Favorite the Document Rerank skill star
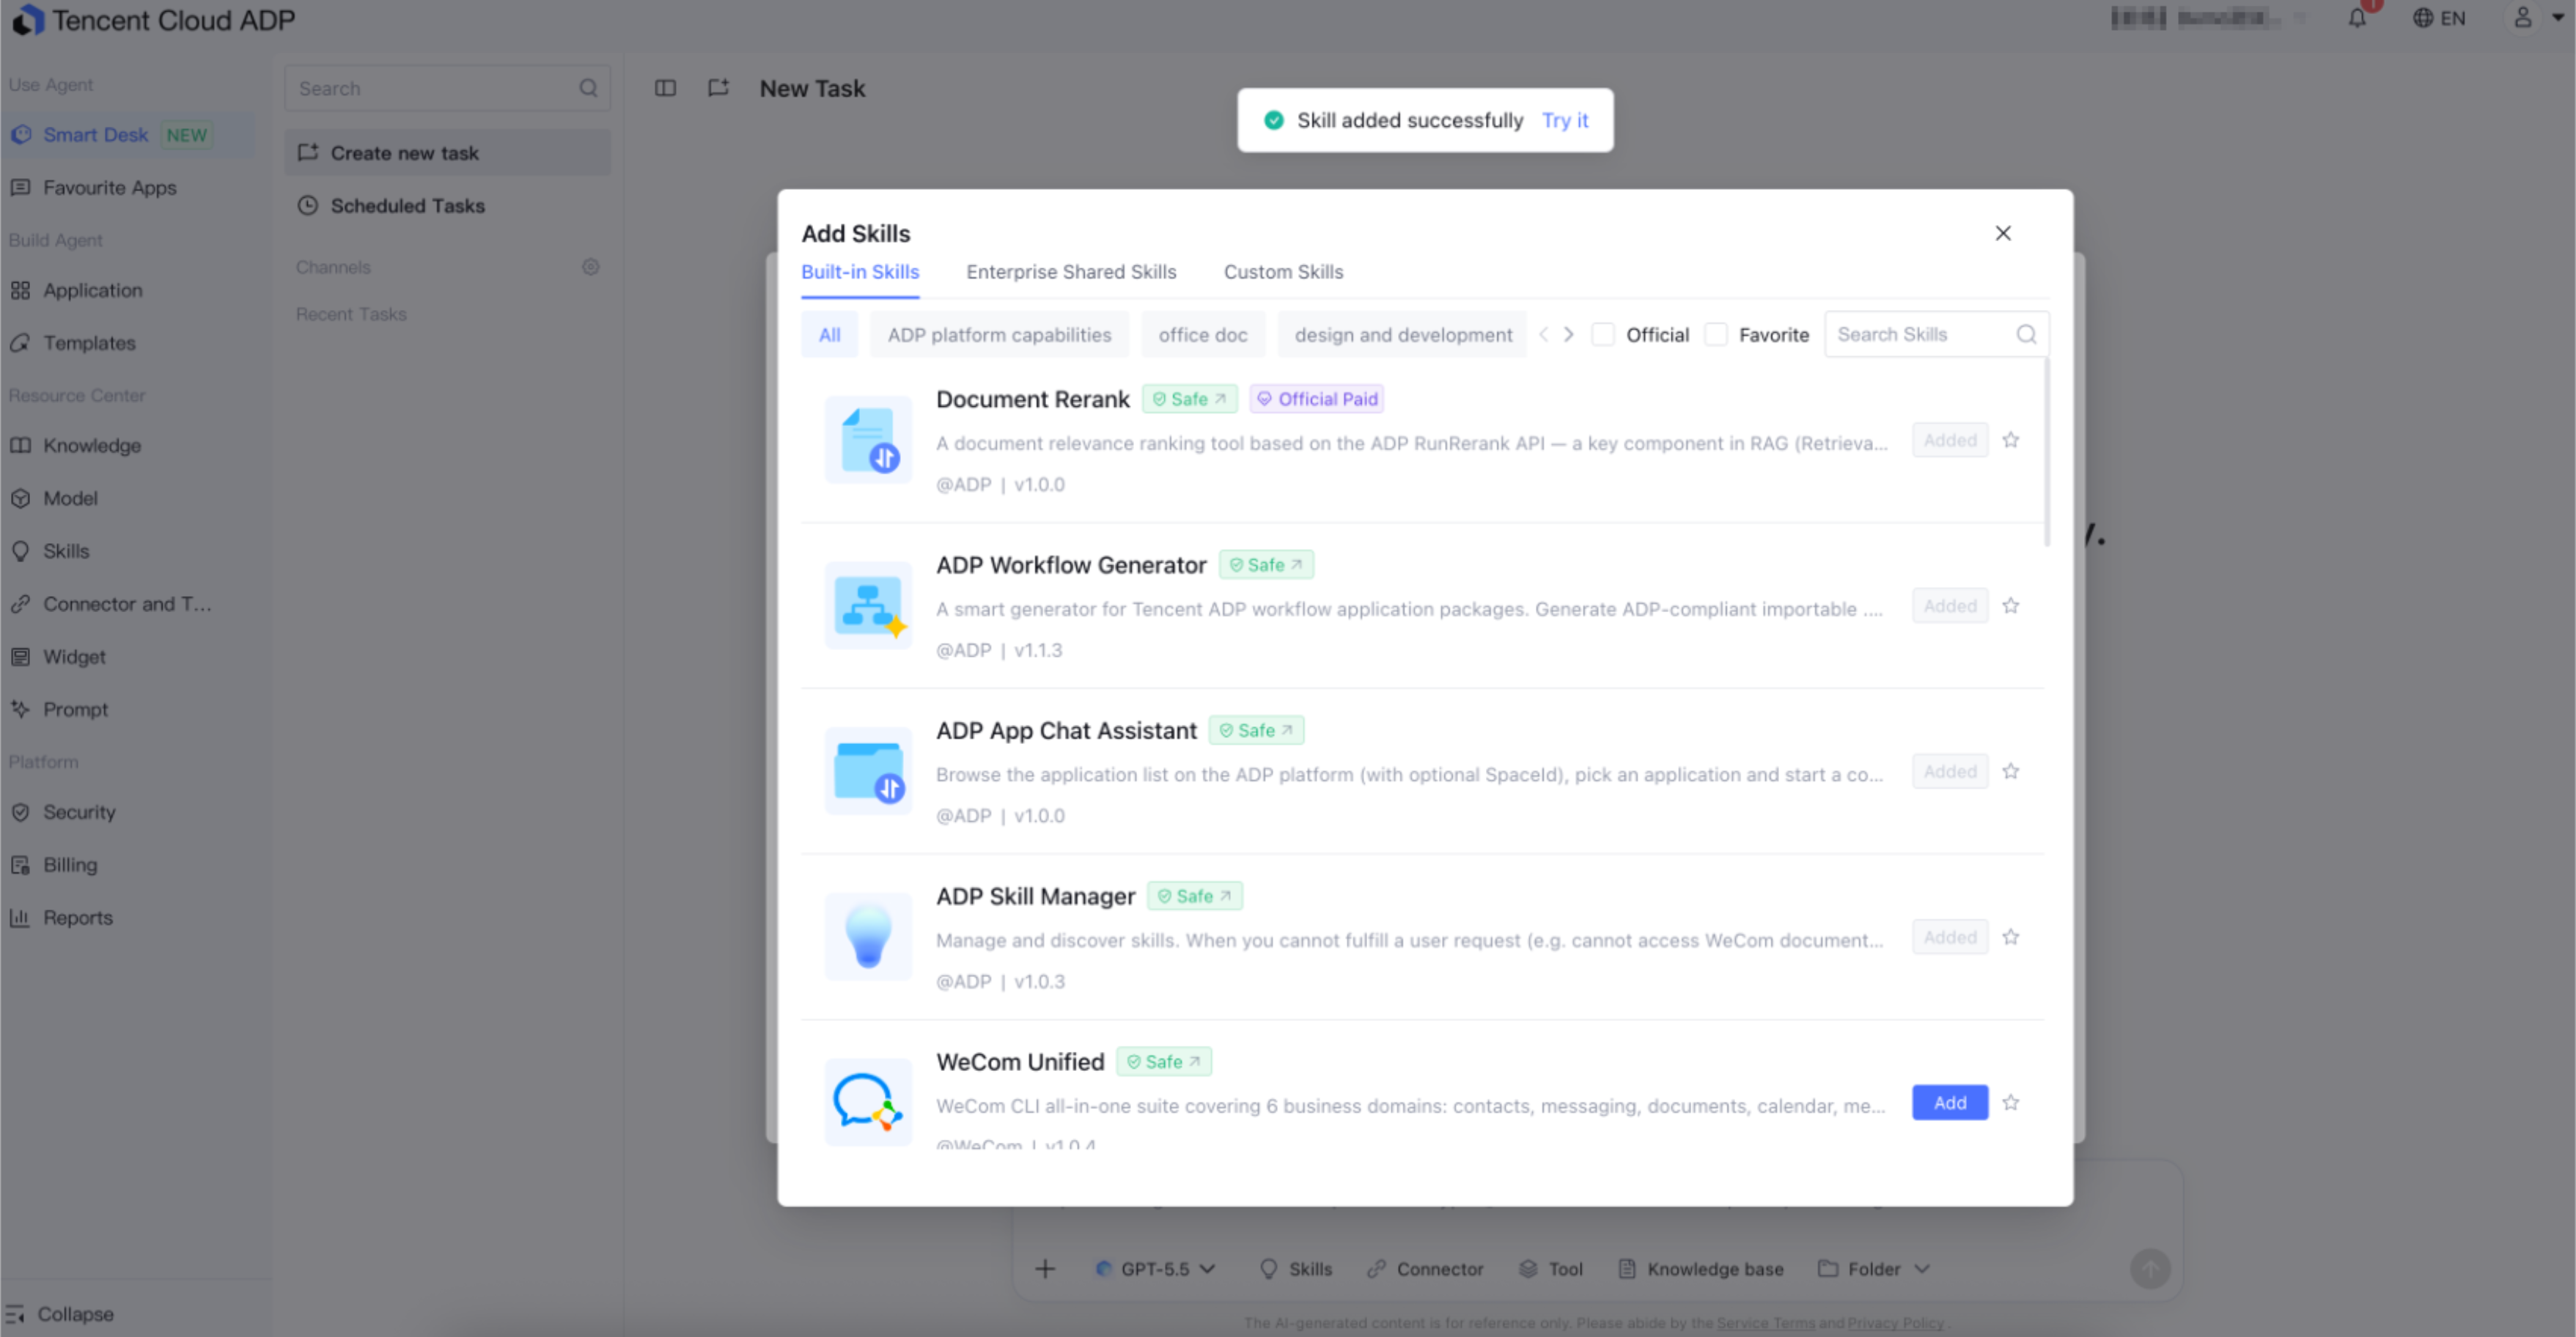2576x1337 pixels. (x=2011, y=440)
